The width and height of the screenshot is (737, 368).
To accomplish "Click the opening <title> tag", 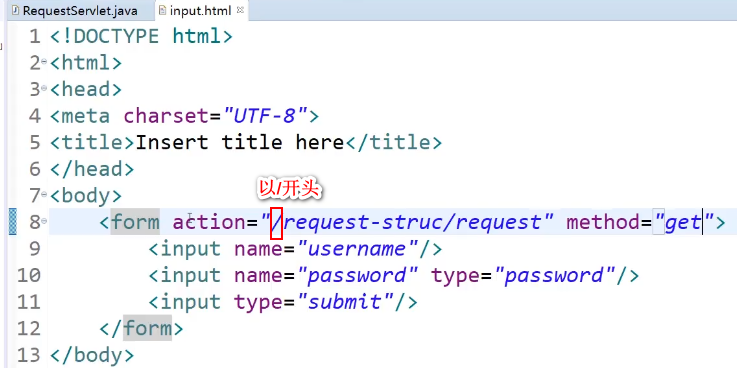I will click(93, 142).
